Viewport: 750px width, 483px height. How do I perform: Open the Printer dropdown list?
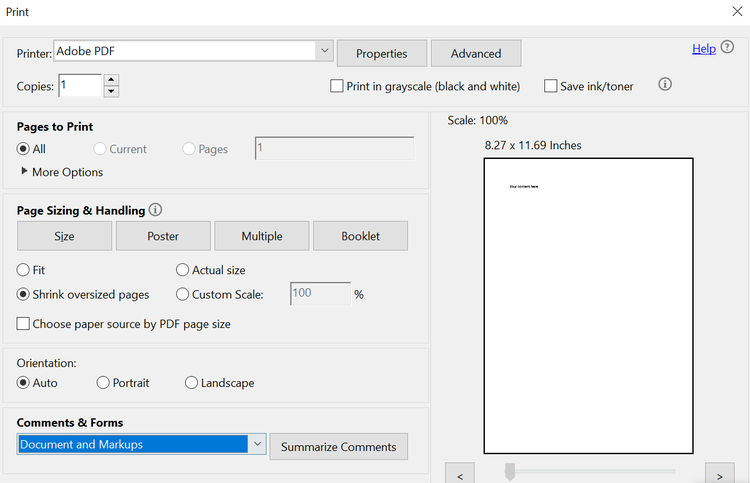coord(324,50)
